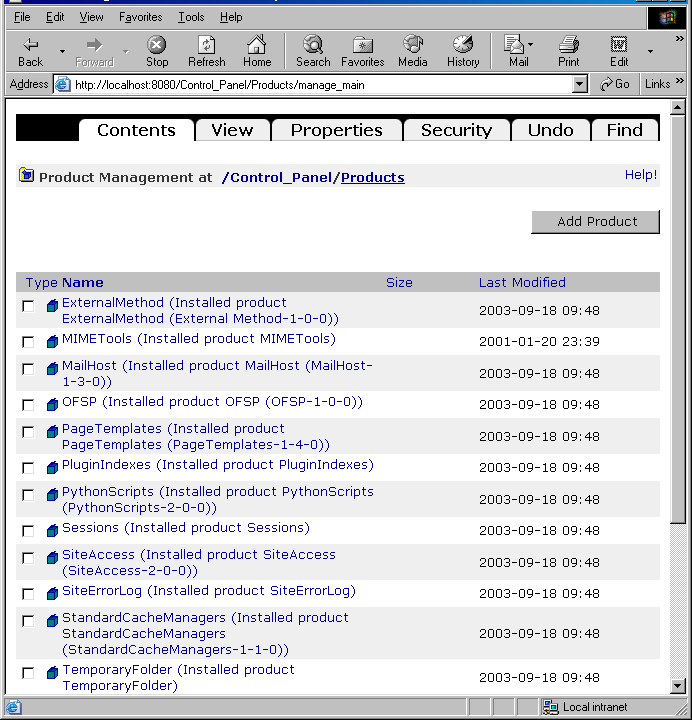Switch to the Undo tab

550,130
